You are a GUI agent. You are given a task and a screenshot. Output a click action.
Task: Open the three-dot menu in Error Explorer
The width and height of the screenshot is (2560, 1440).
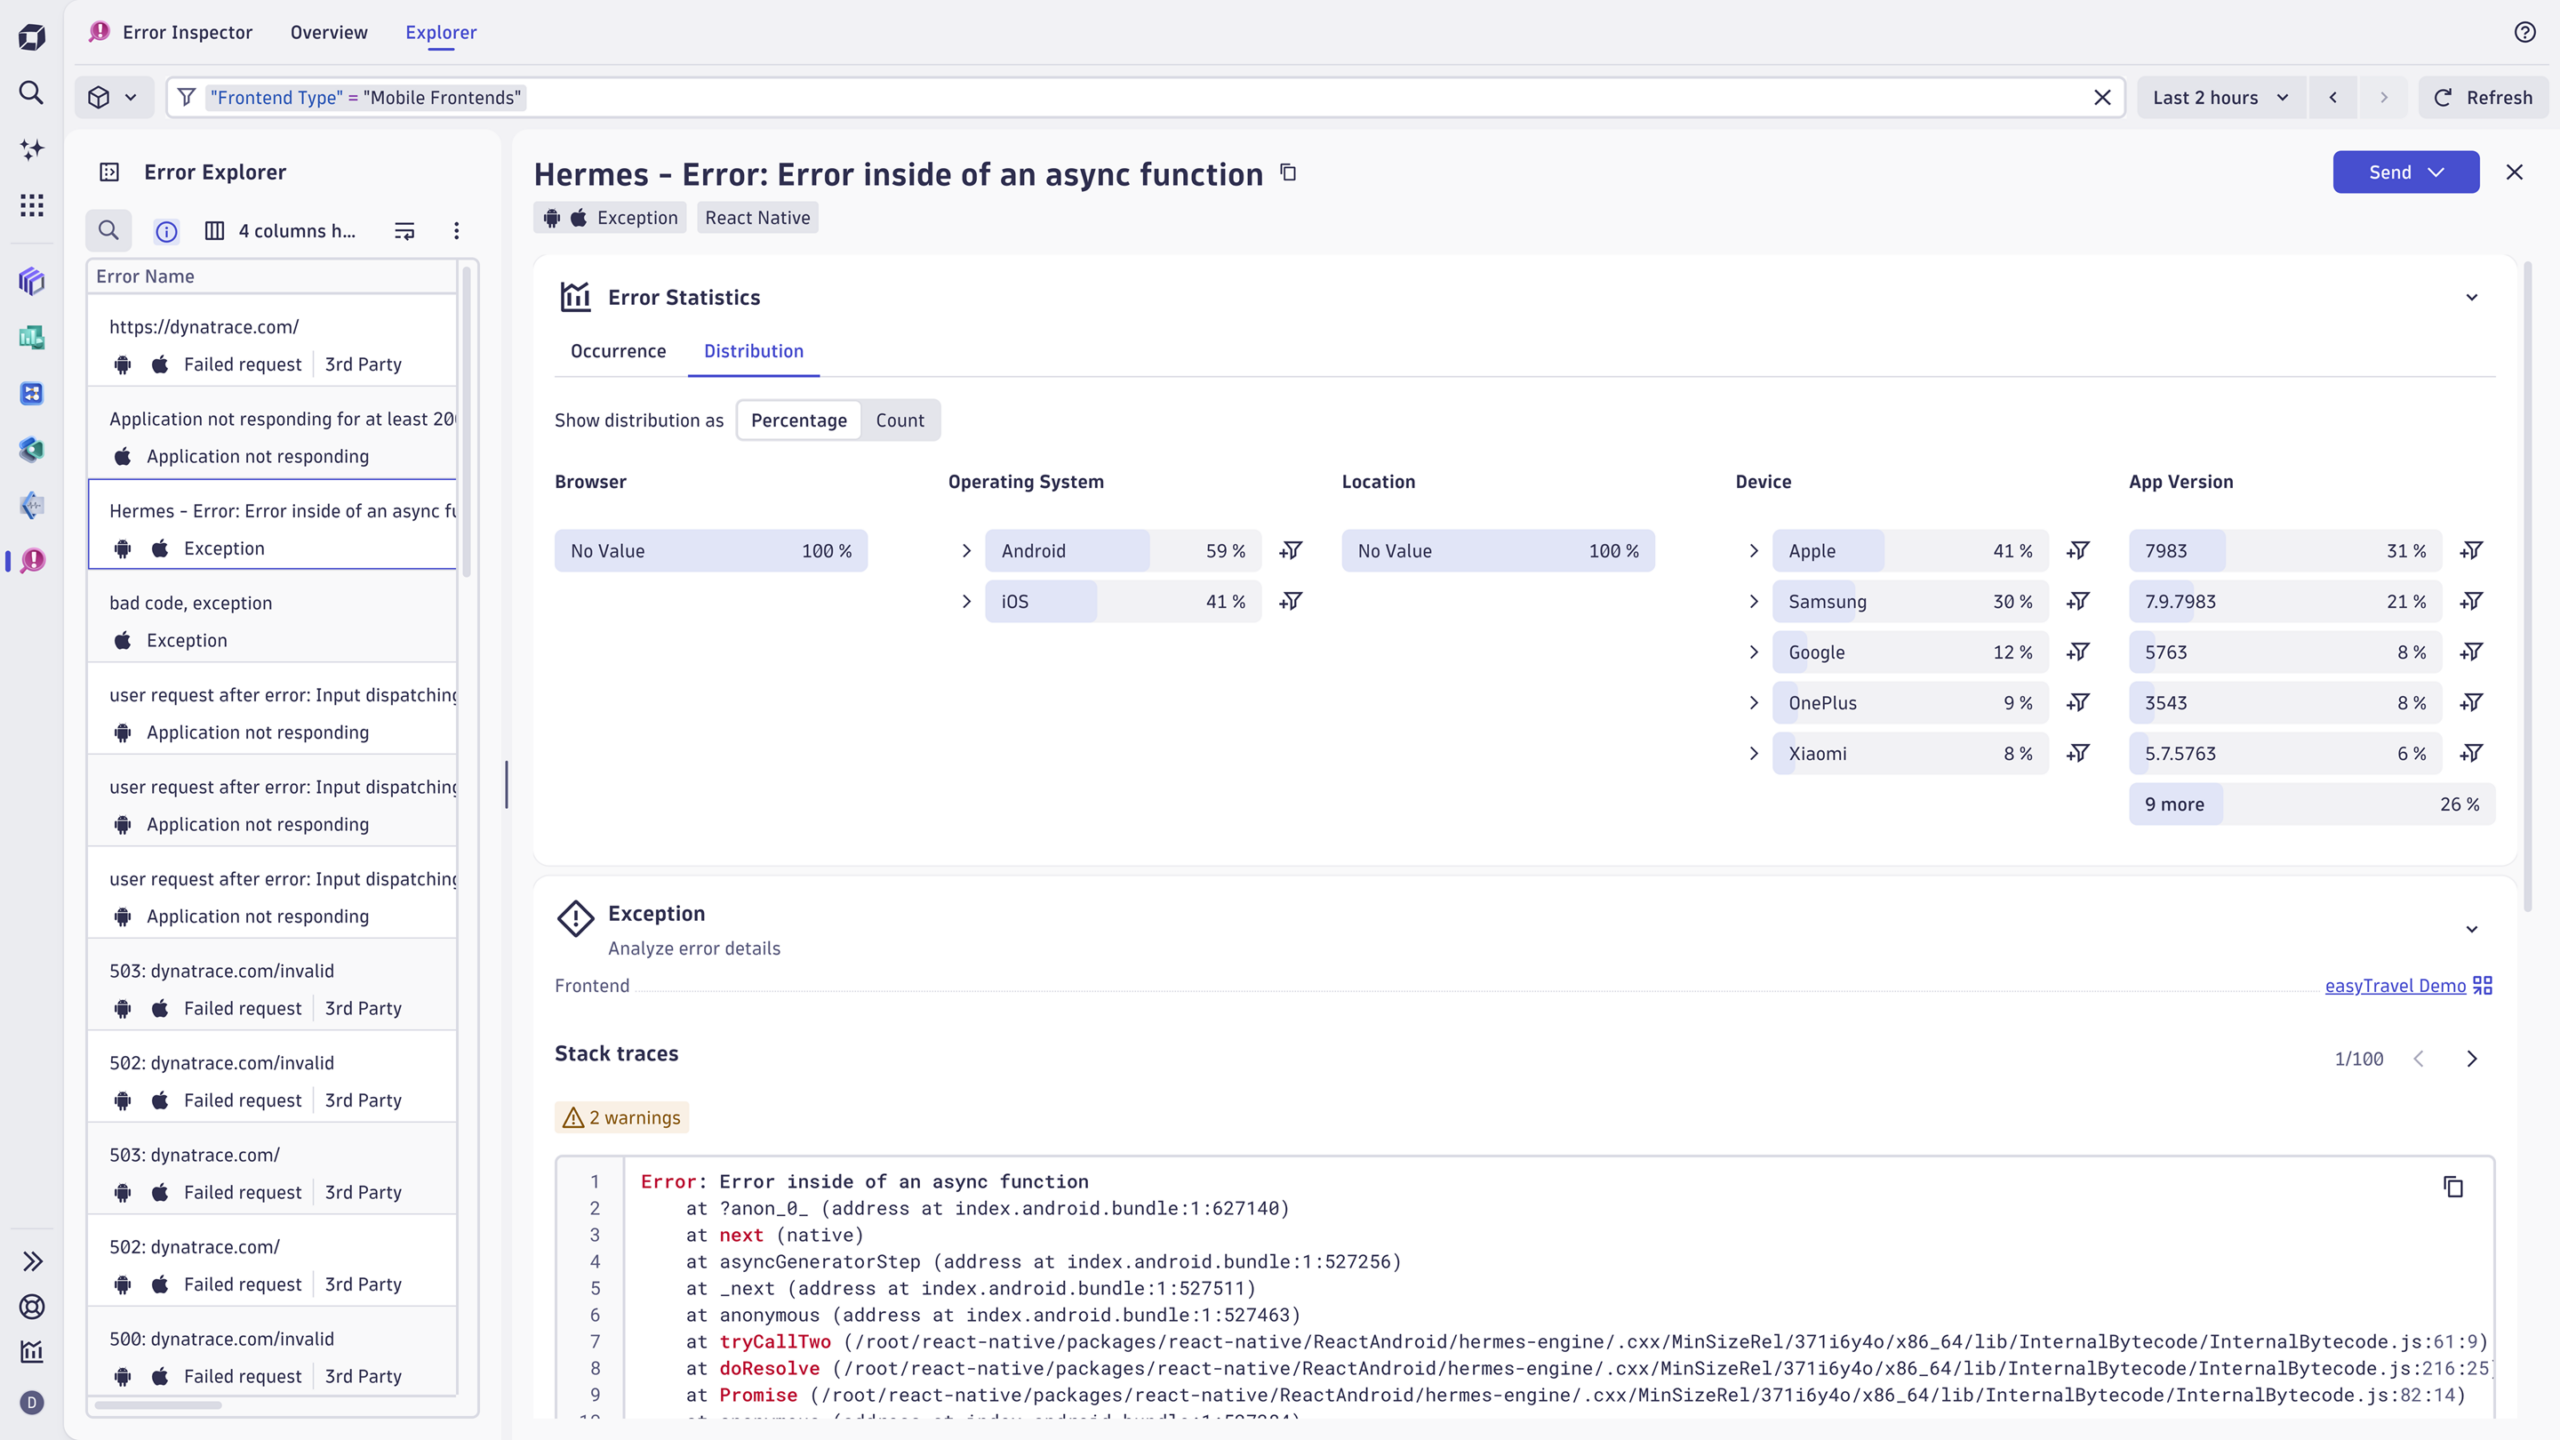click(456, 231)
